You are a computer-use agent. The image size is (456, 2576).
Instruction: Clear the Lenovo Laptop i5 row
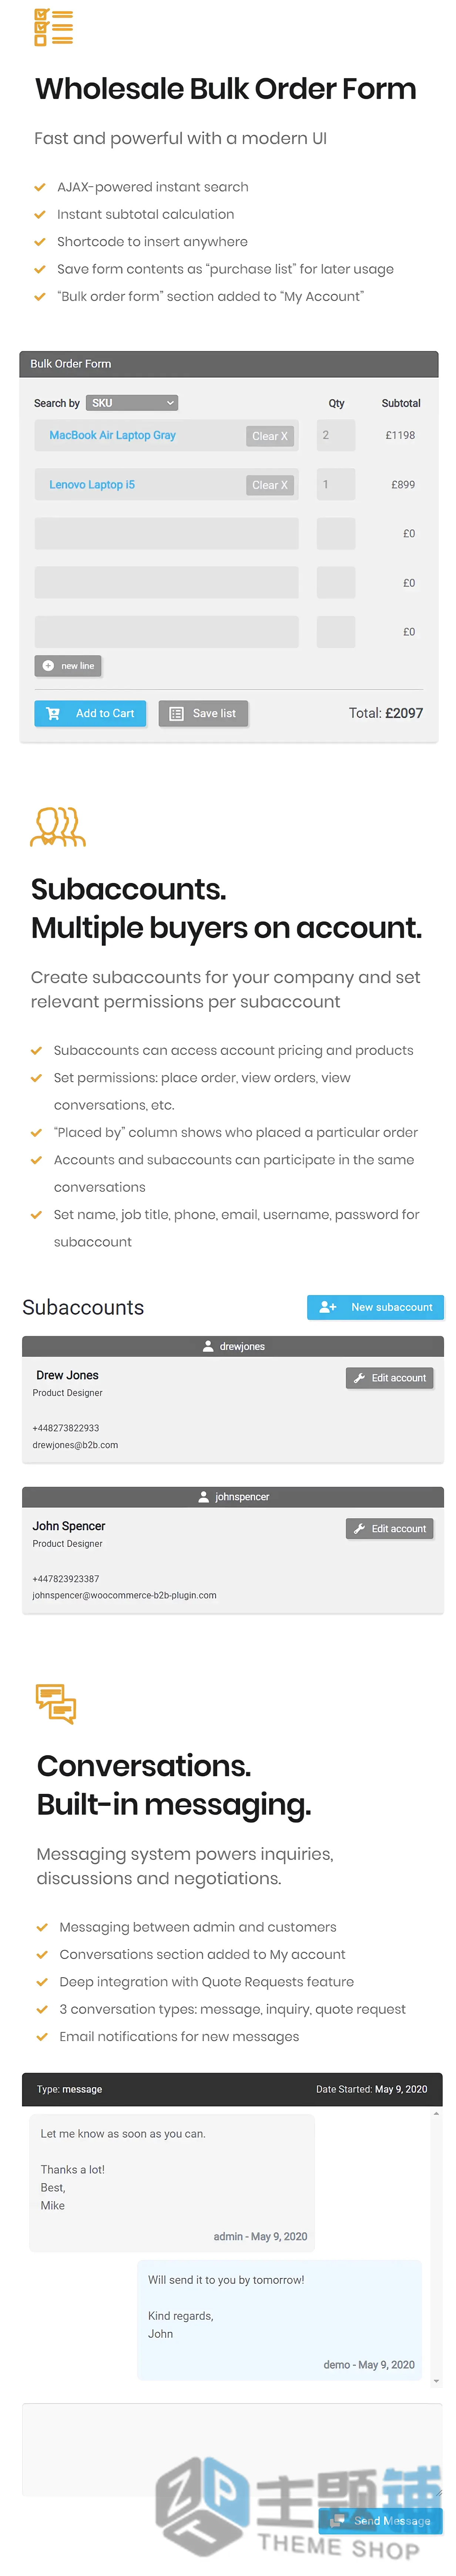[269, 485]
